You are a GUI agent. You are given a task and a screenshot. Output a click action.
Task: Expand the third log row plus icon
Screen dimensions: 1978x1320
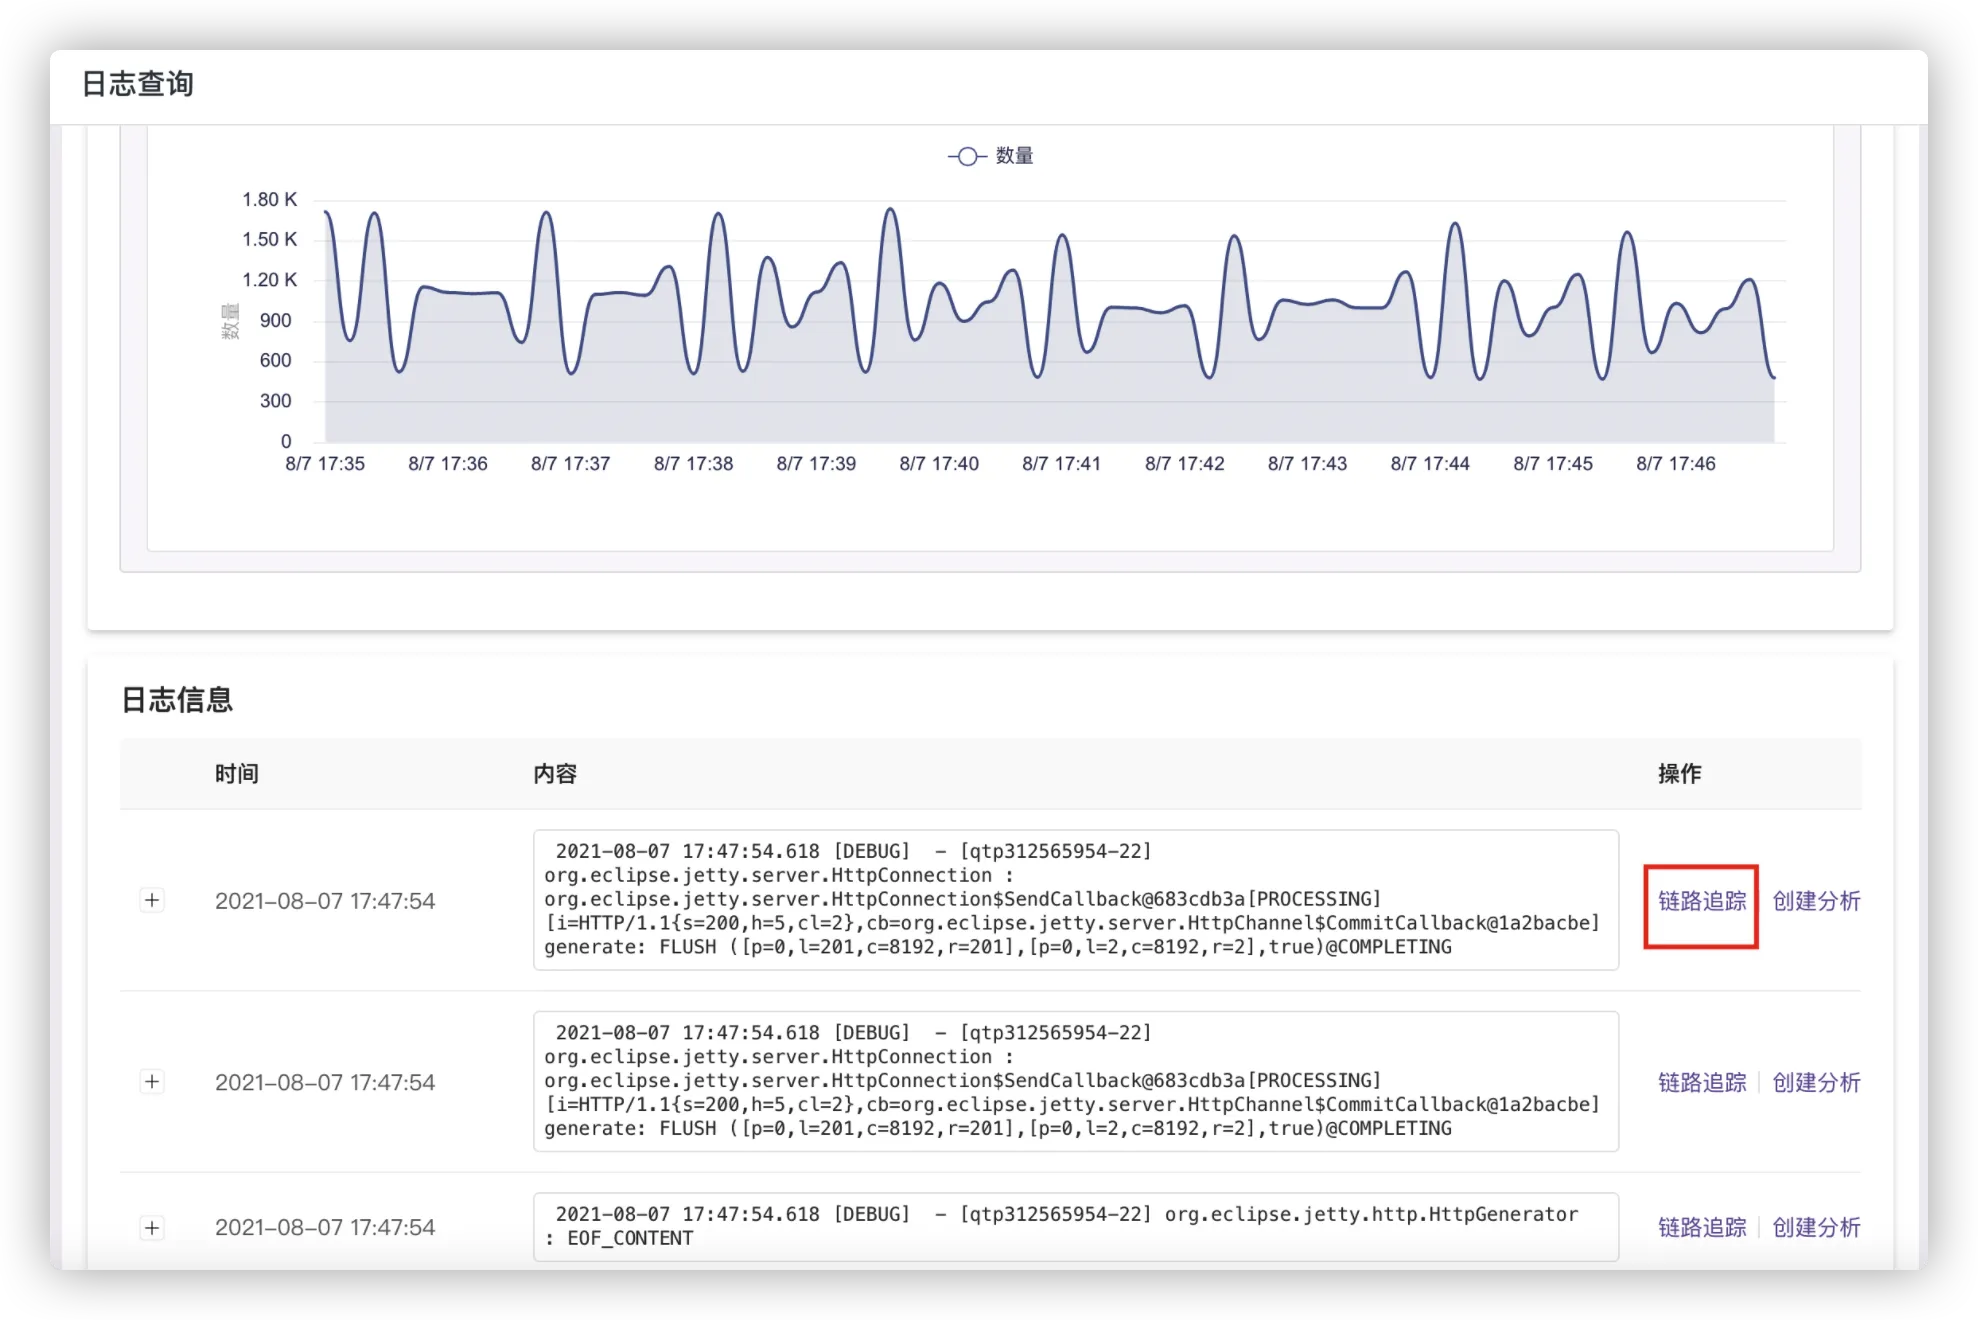click(152, 1227)
